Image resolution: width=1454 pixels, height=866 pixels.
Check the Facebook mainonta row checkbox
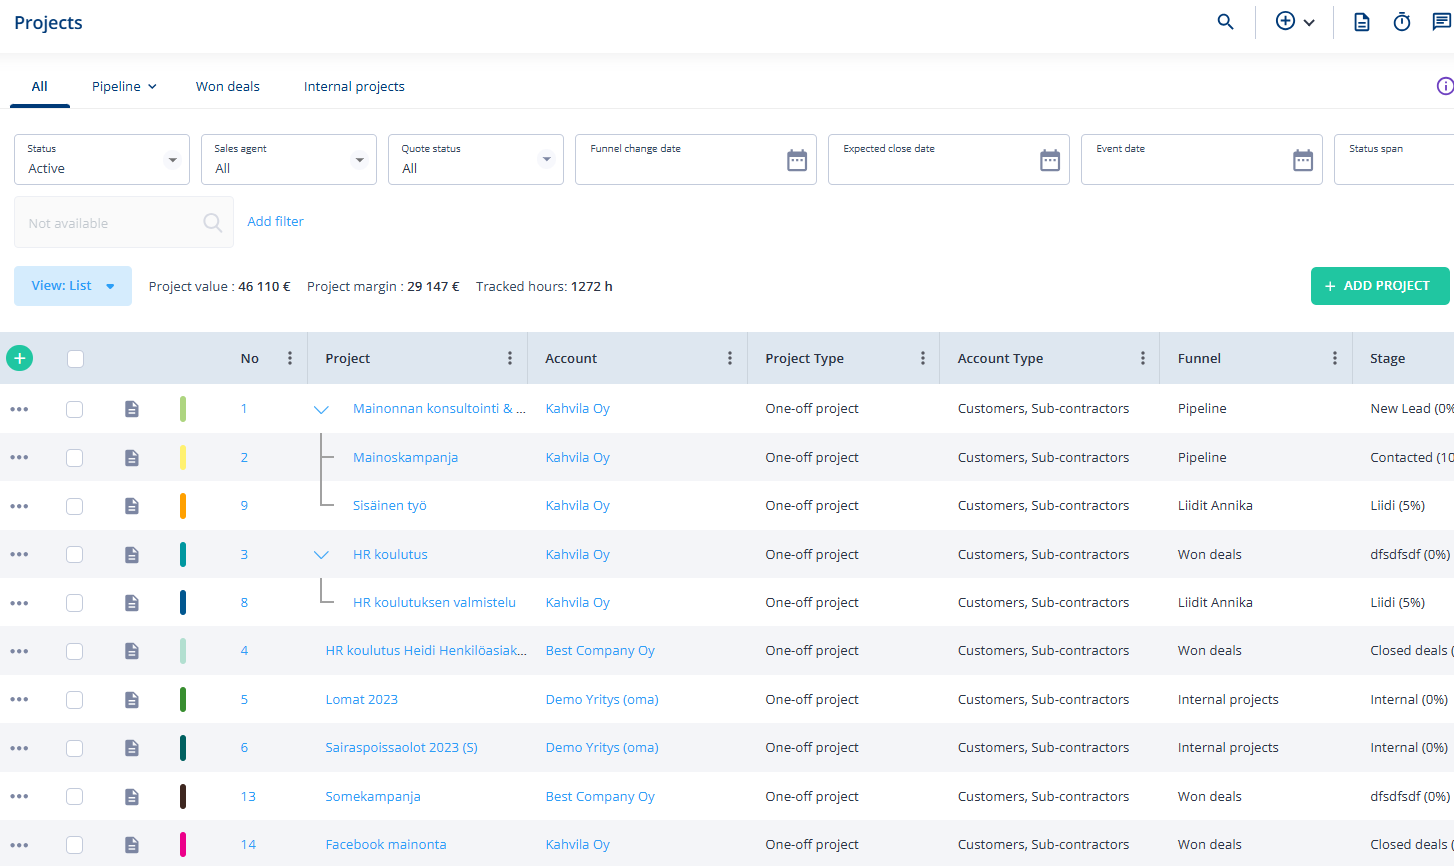(74, 845)
